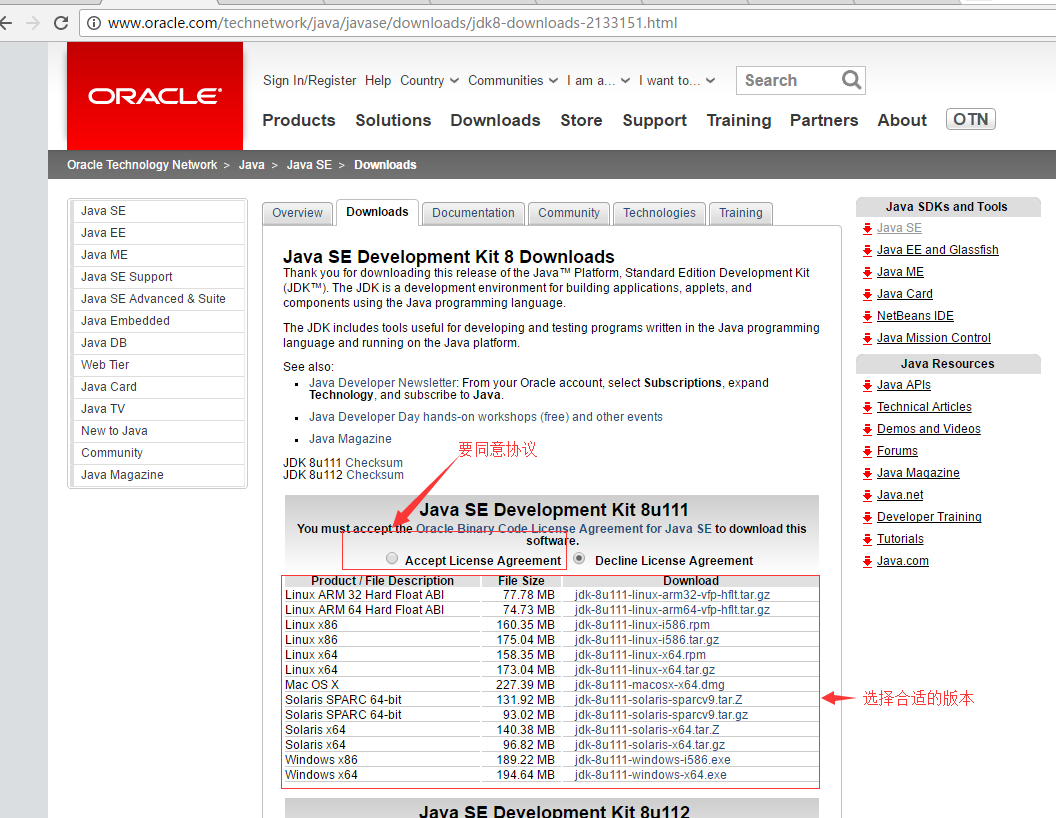Download jdk-8u111-linux-arm32-vfp-hflt.tar.gz
1056x818 pixels.
tap(672, 595)
